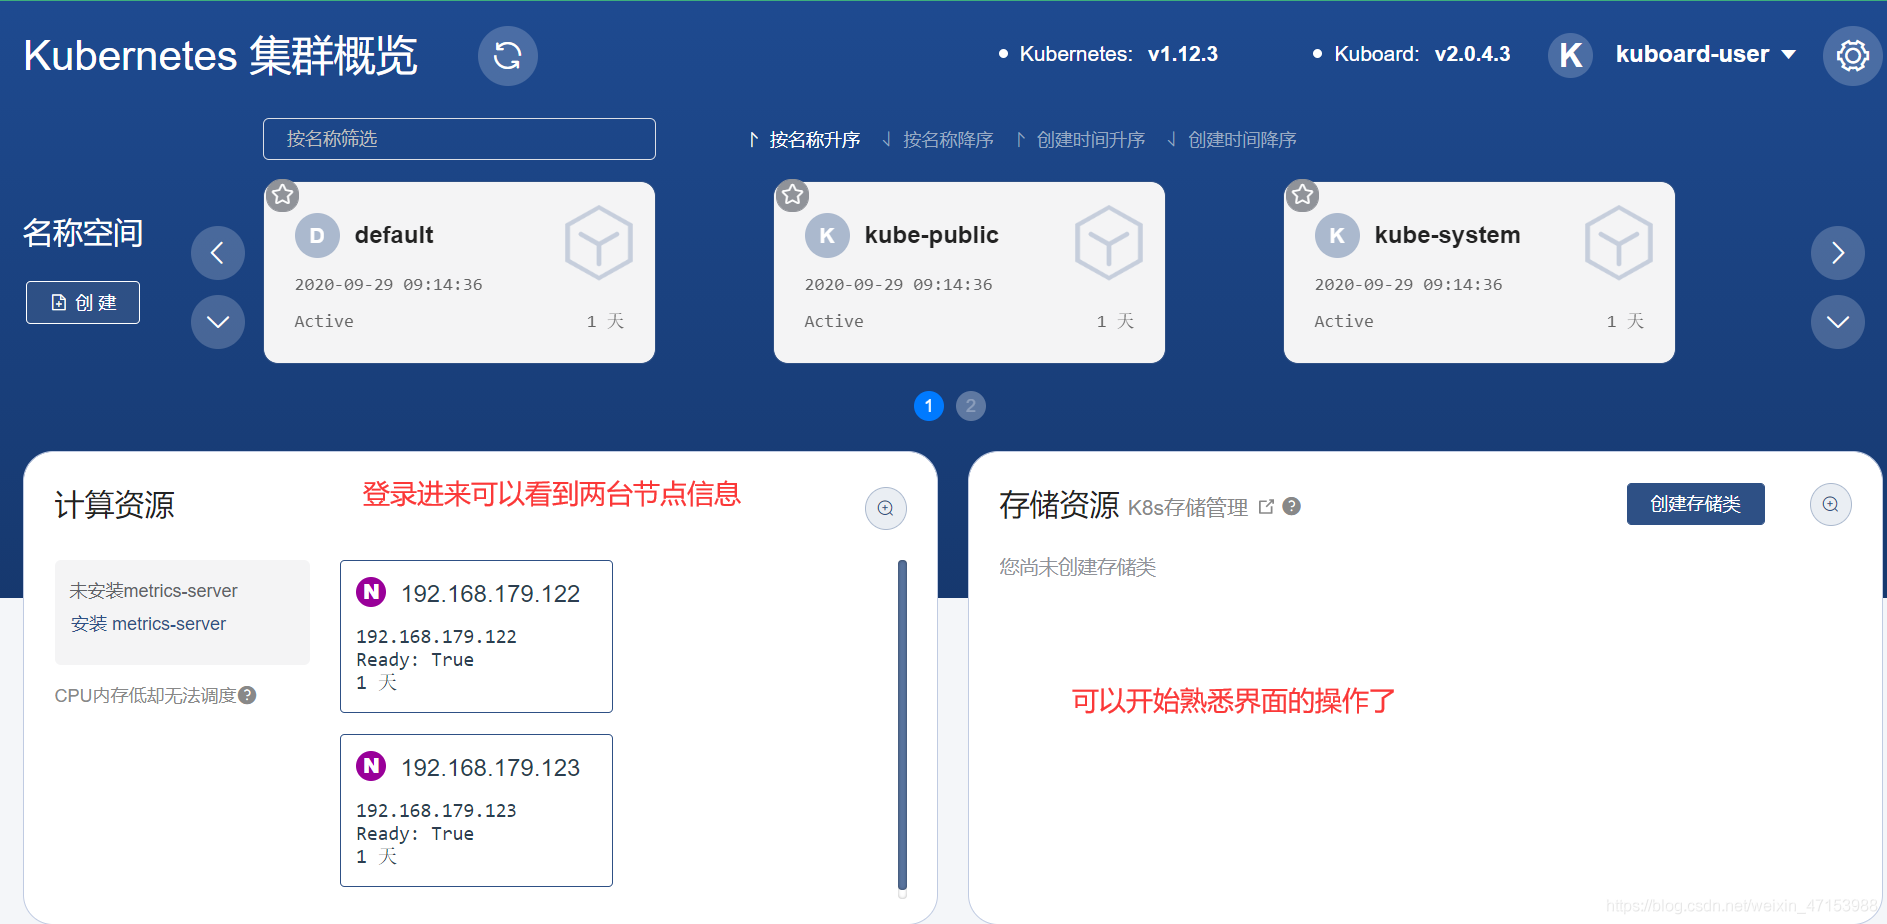Click 创建存储类 button

[x=1696, y=504]
